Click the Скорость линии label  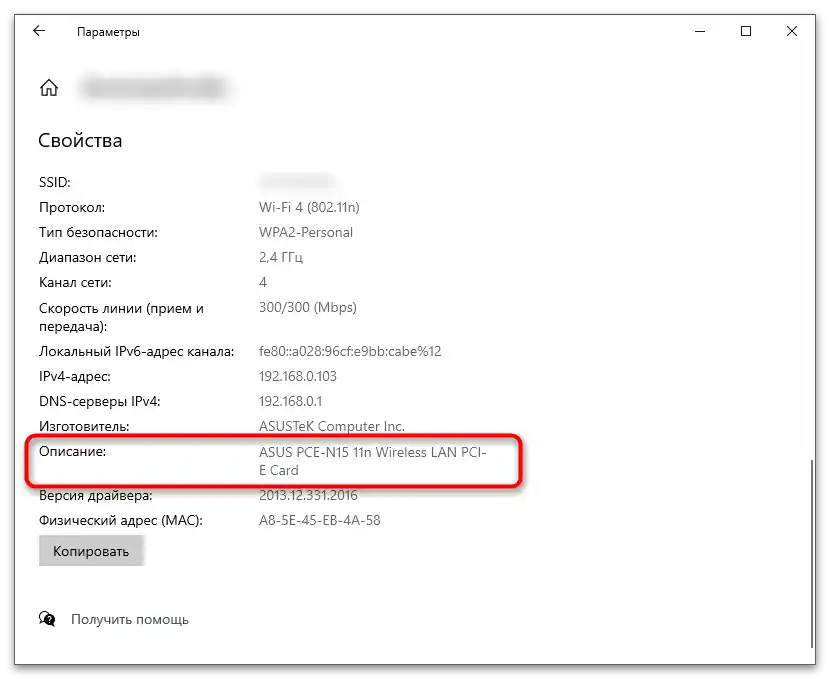pos(121,317)
